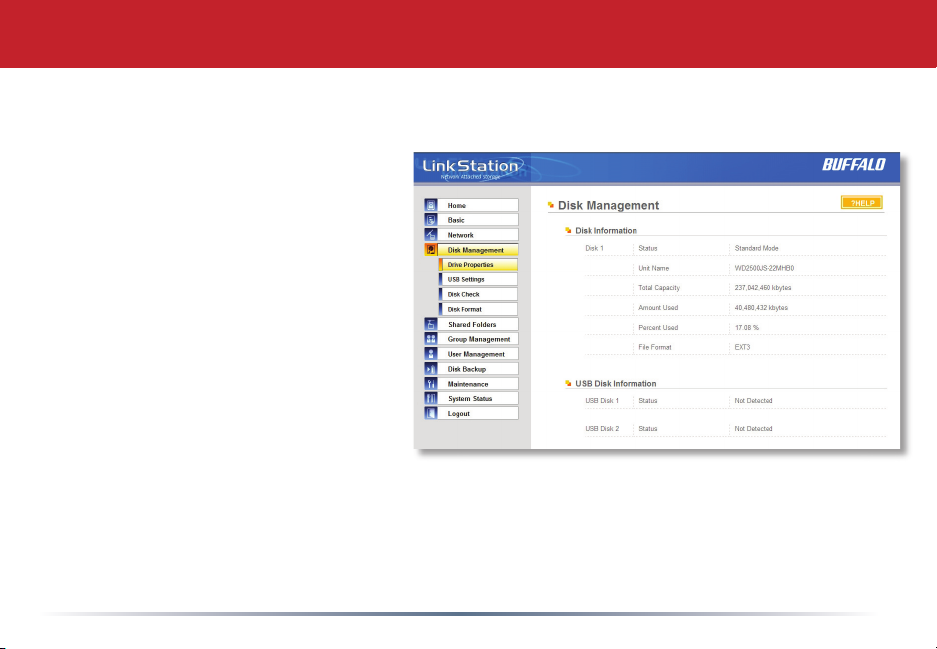Click the 'Percent Used' label
The image size is (937, 649).
pyautogui.click(x=658, y=327)
